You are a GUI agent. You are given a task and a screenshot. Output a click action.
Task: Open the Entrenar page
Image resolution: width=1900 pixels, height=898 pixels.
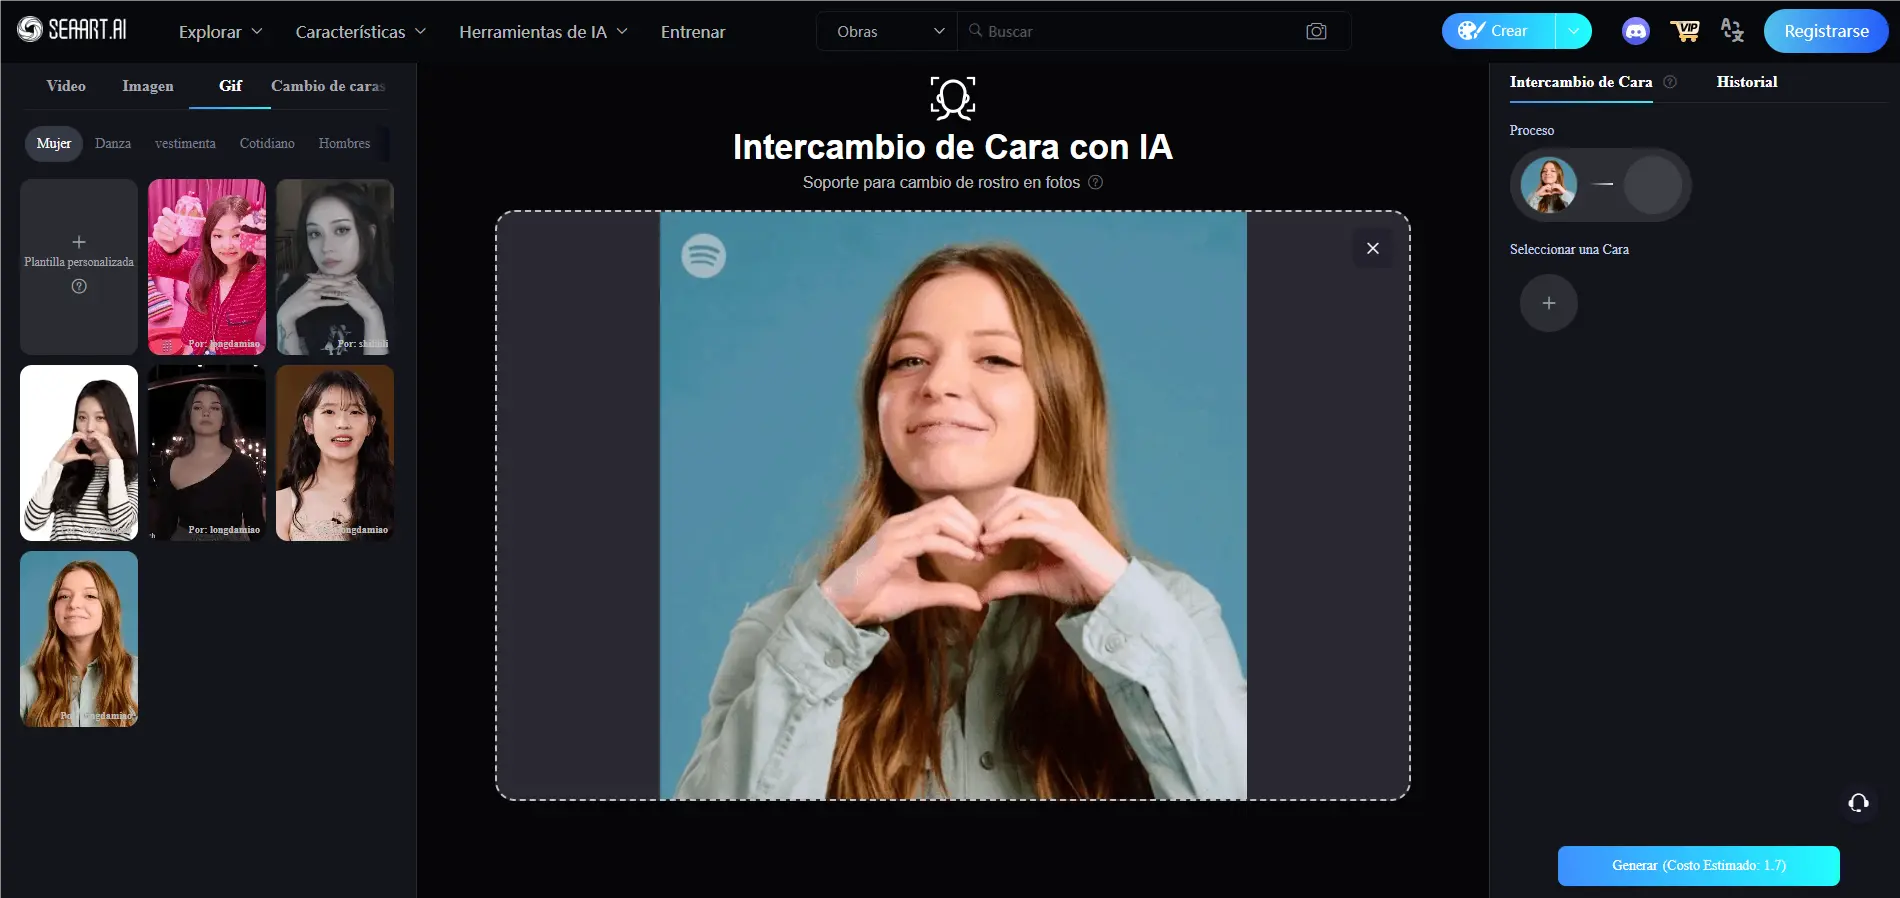(693, 31)
